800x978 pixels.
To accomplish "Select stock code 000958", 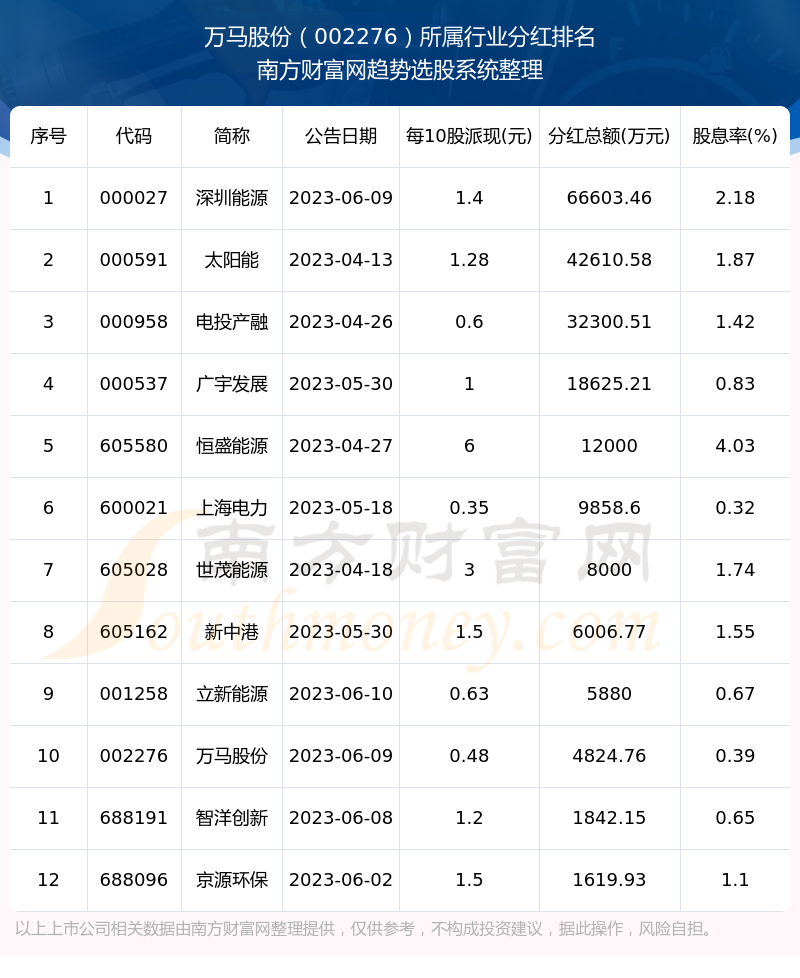I will pyautogui.click(x=134, y=322).
